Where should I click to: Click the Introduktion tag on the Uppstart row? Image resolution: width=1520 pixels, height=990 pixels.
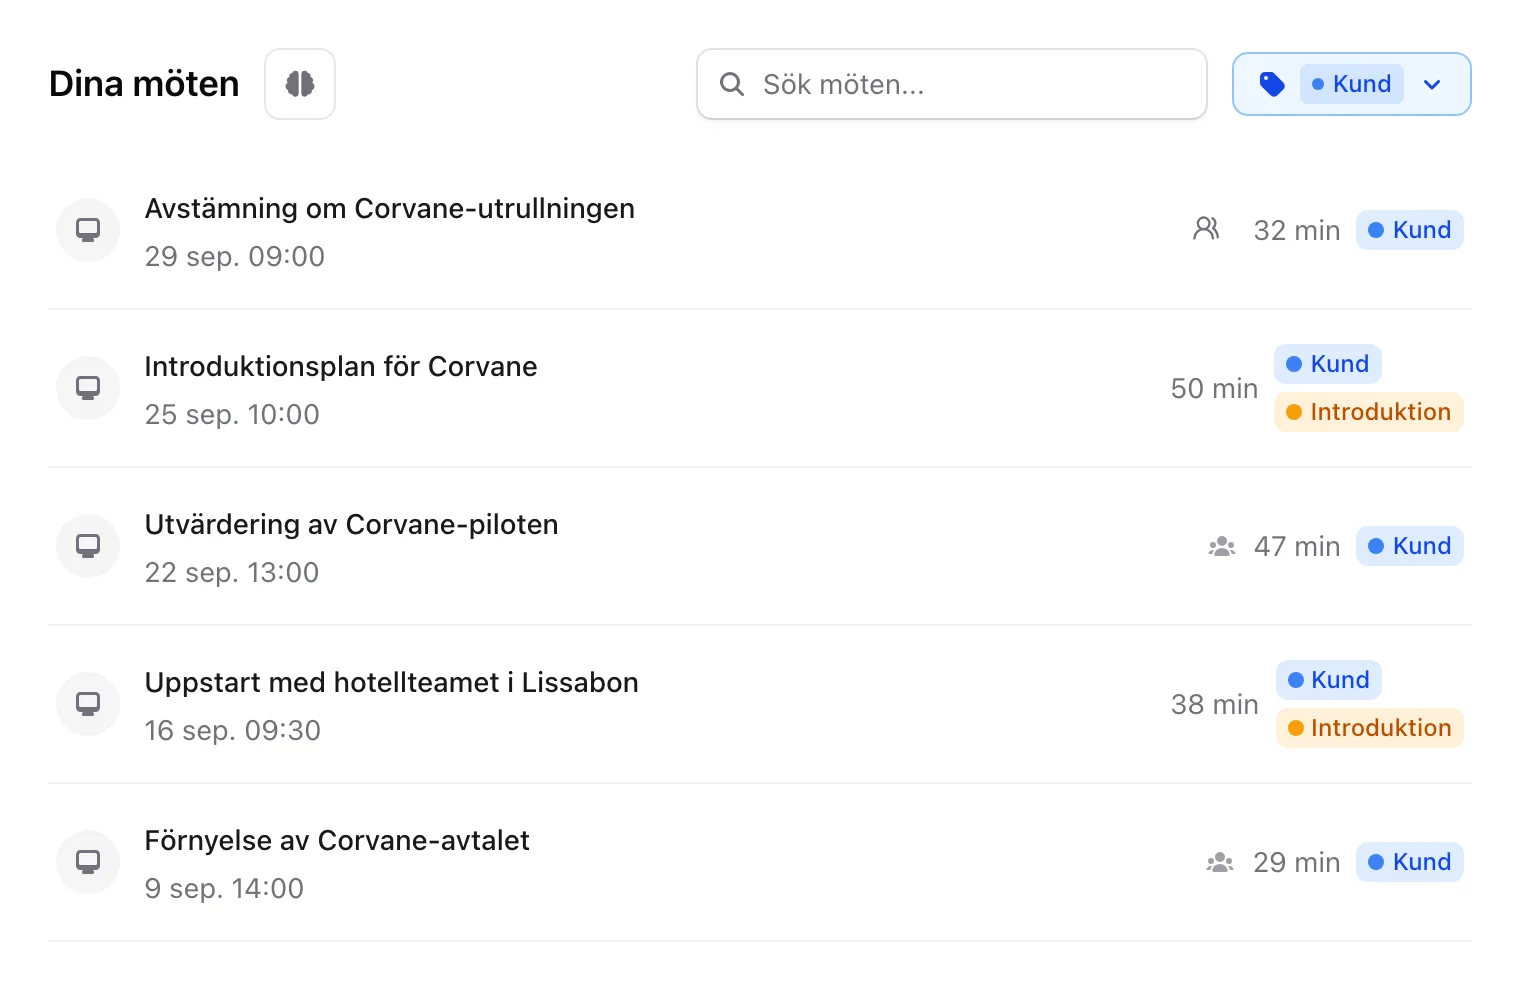point(1370,728)
